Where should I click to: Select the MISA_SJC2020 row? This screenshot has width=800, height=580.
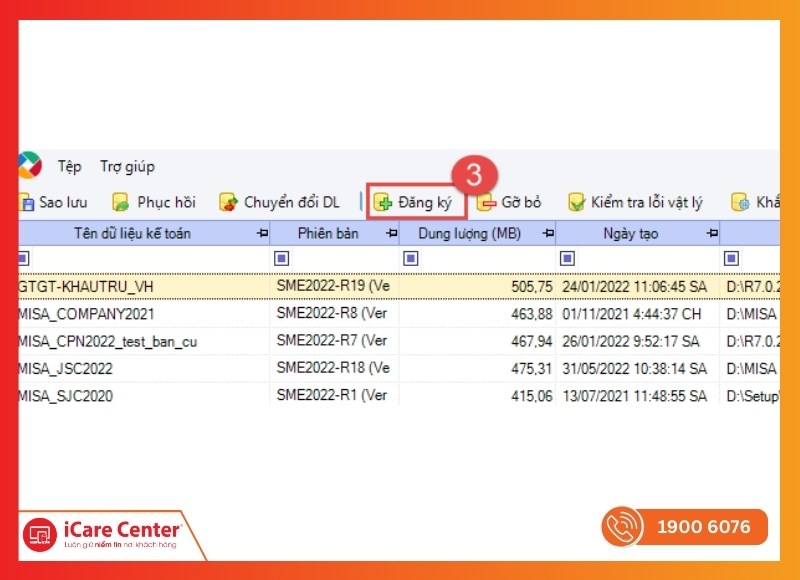pos(399,396)
